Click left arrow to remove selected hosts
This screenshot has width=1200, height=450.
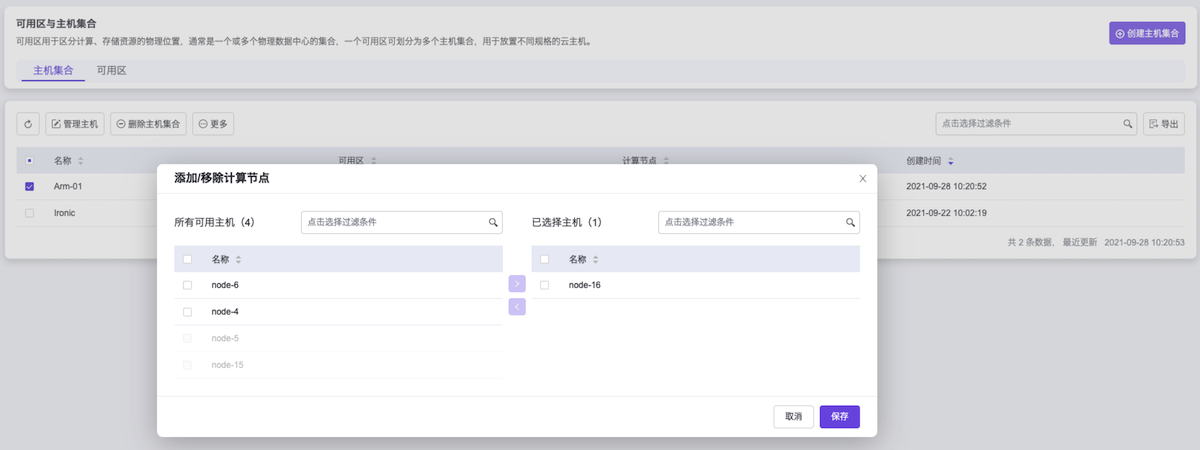tap(517, 307)
